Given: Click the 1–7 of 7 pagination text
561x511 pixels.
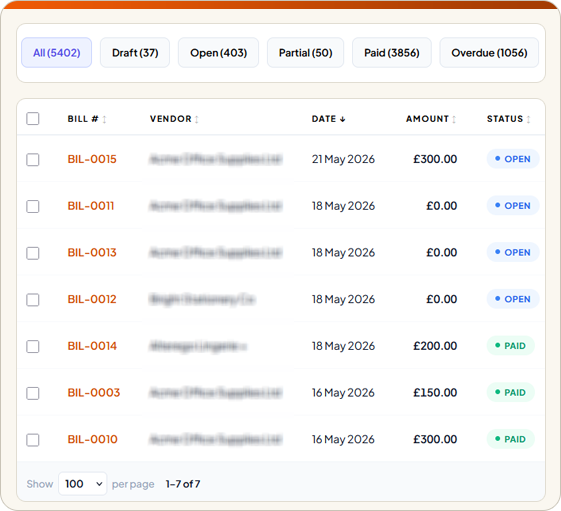Looking at the screenshot, I should 183,484.
